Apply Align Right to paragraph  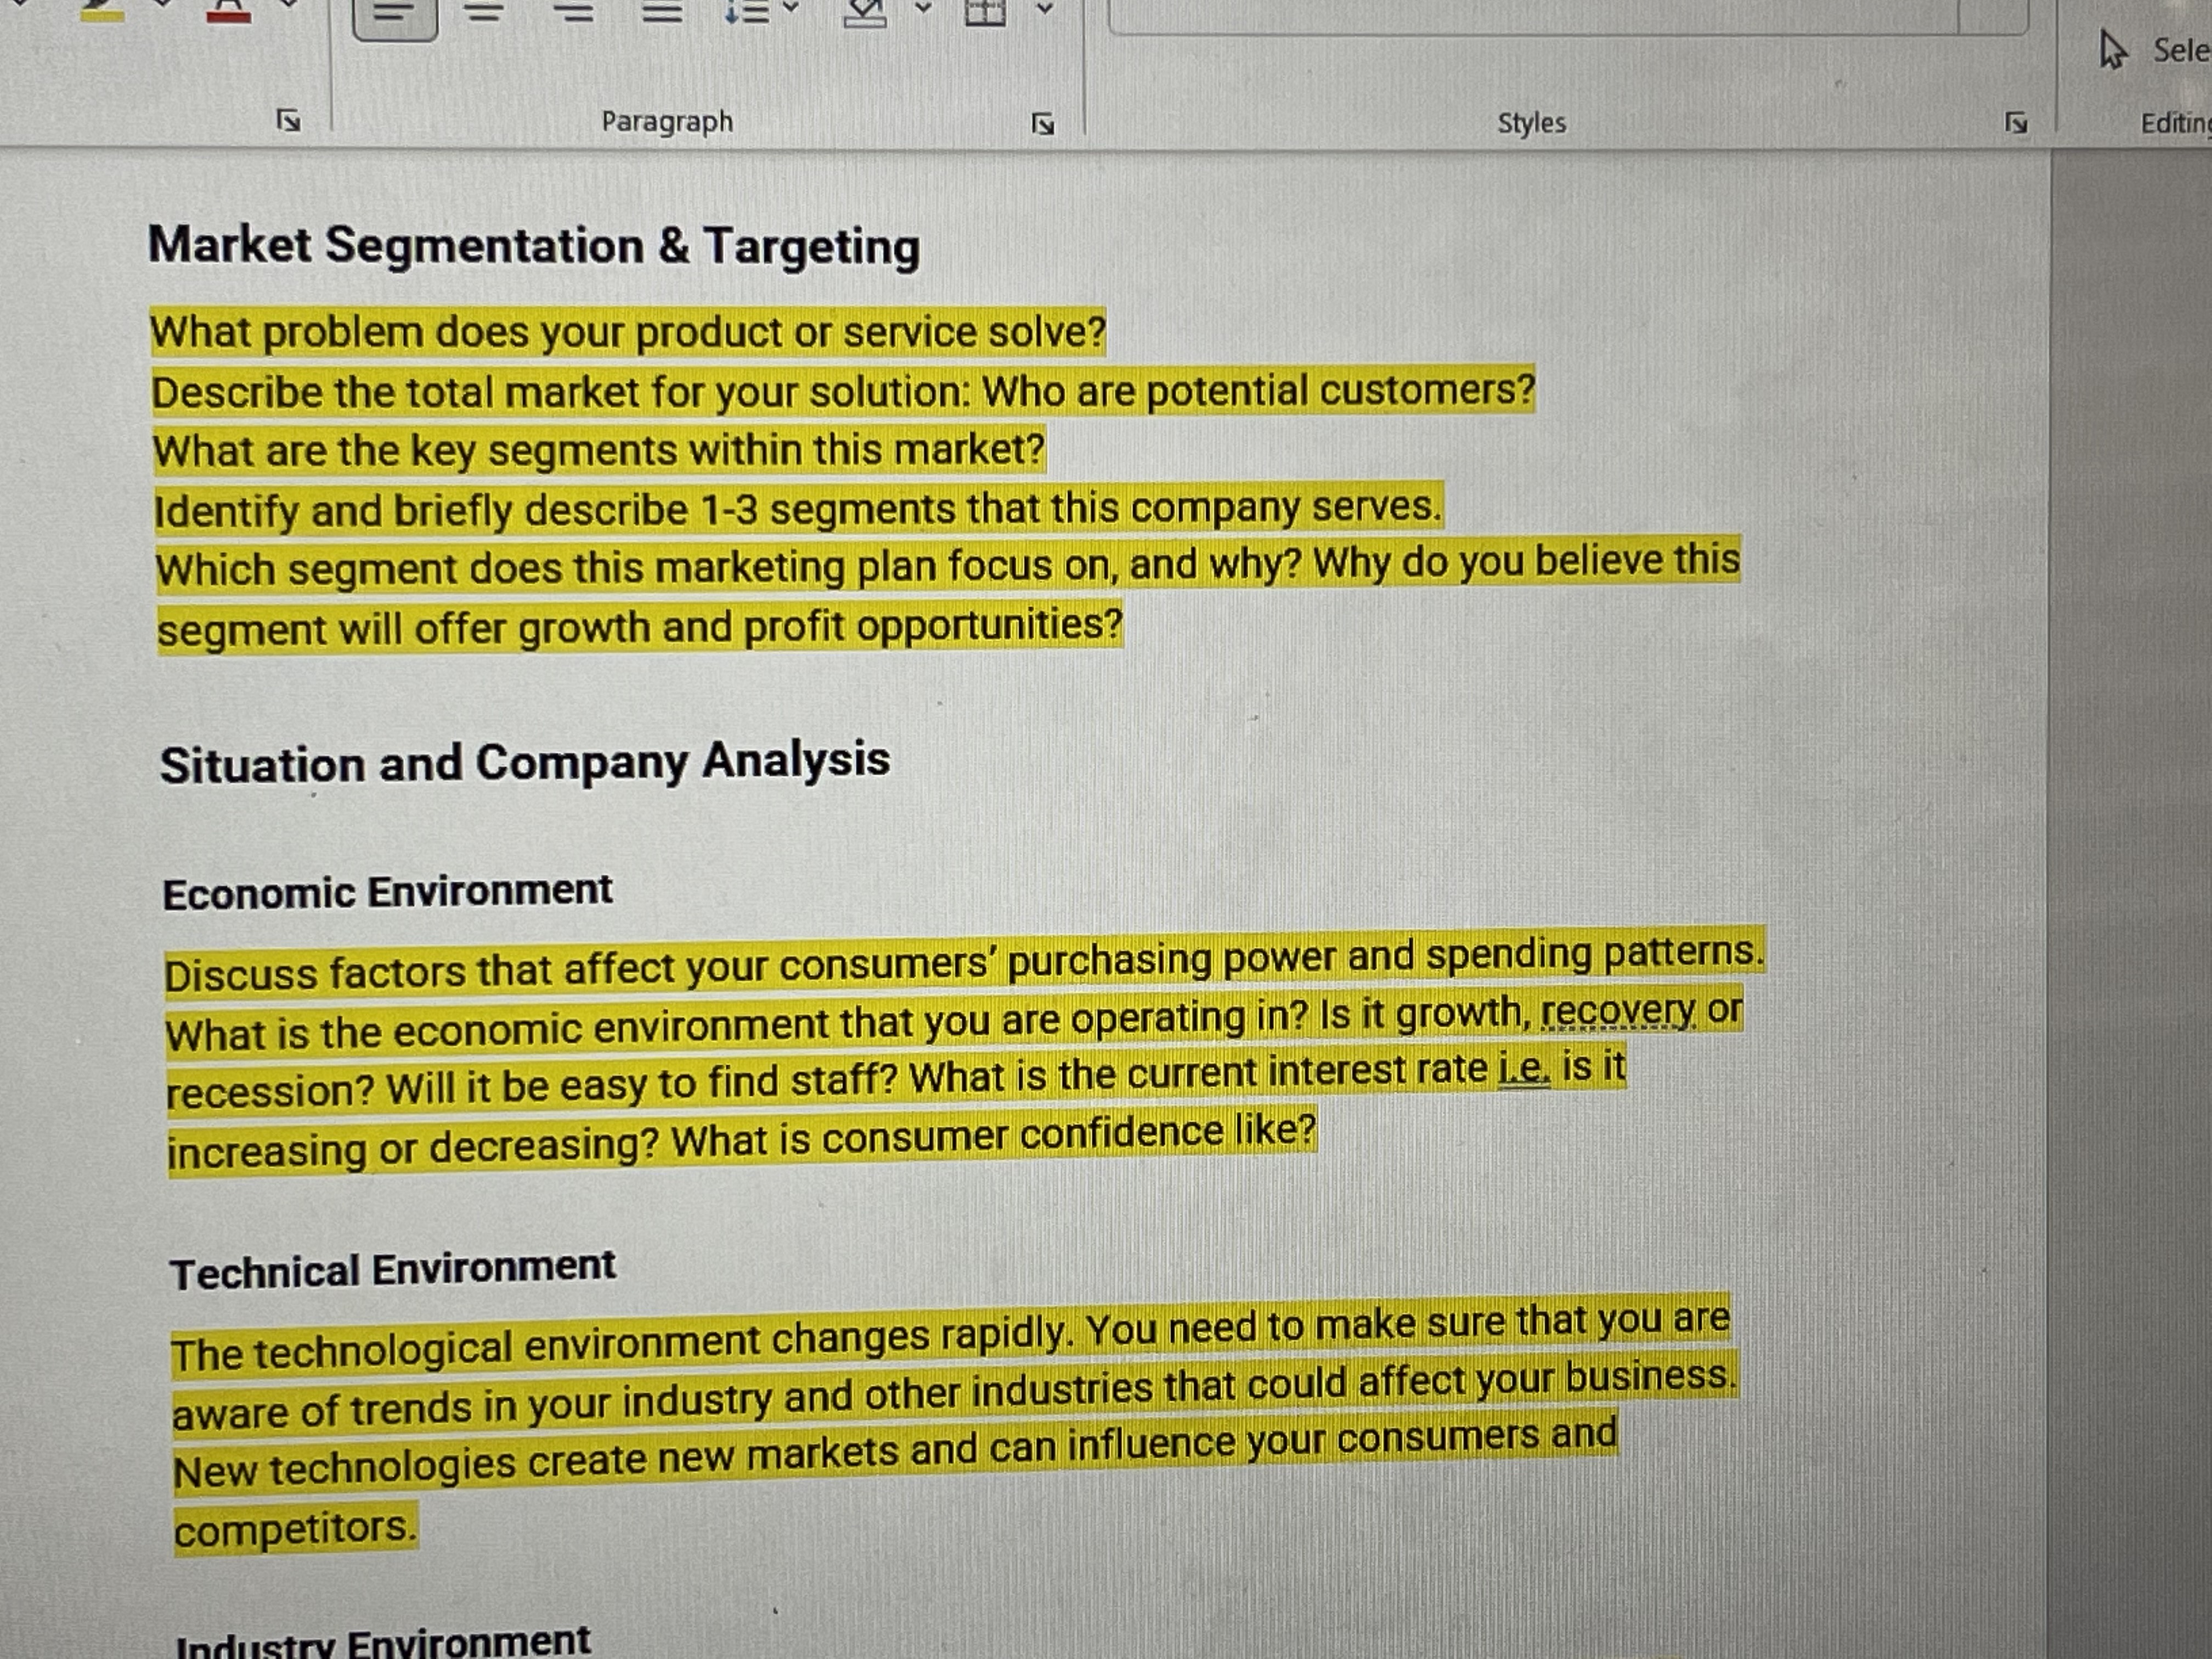(574, 12)
